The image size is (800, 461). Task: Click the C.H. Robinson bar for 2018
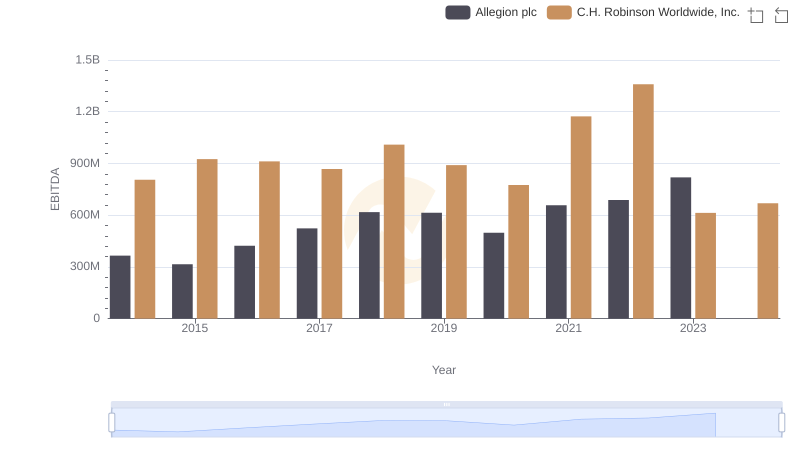(x=394, y=232)
